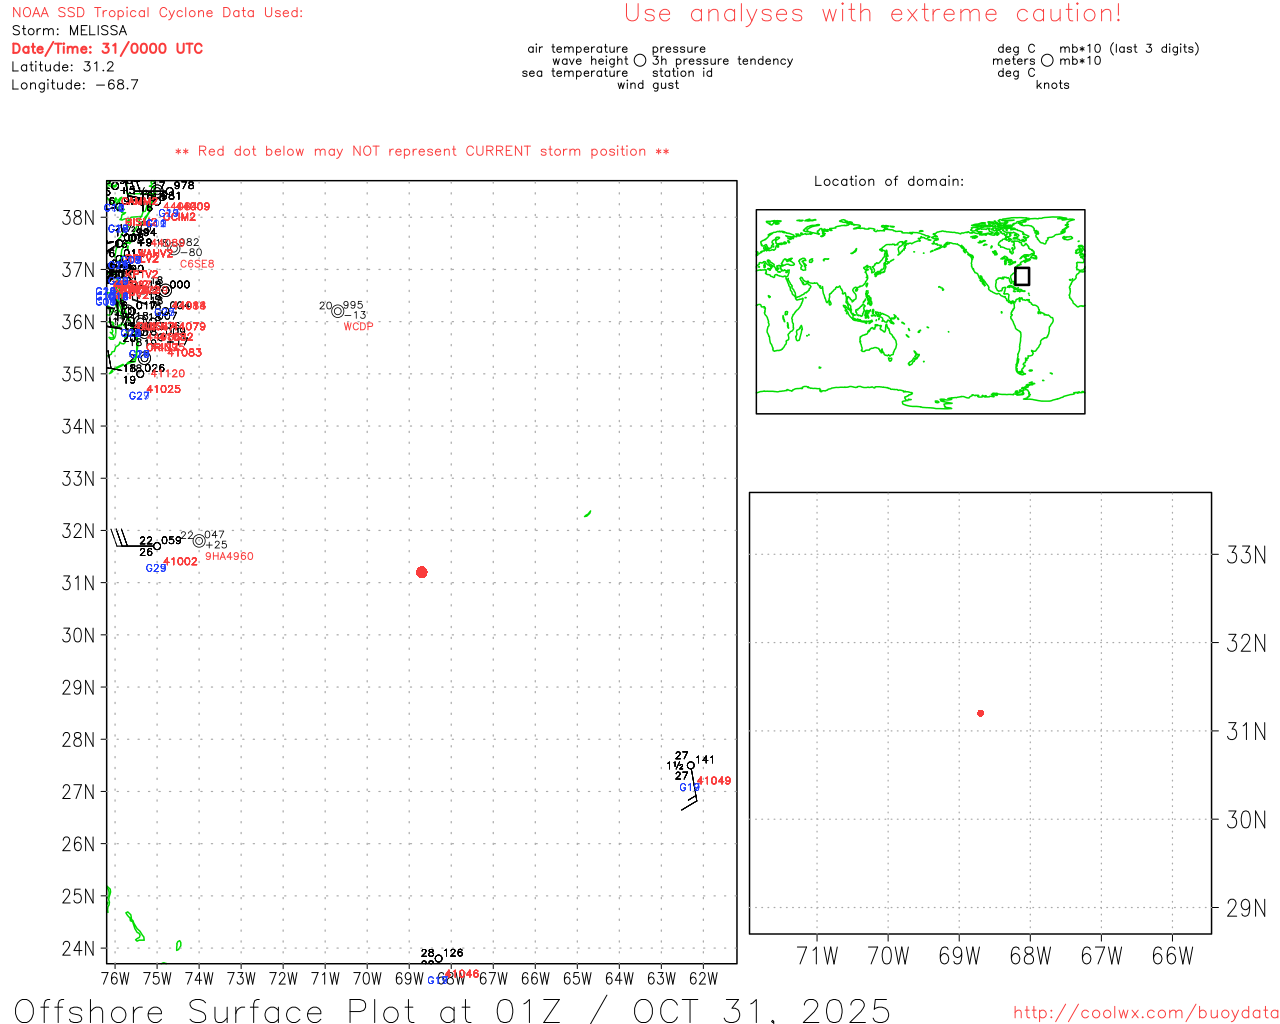
Task: Click 'mb*10 (last 3 digits)' legend text
Action: pyautogui.click(x=1129, y=49)
